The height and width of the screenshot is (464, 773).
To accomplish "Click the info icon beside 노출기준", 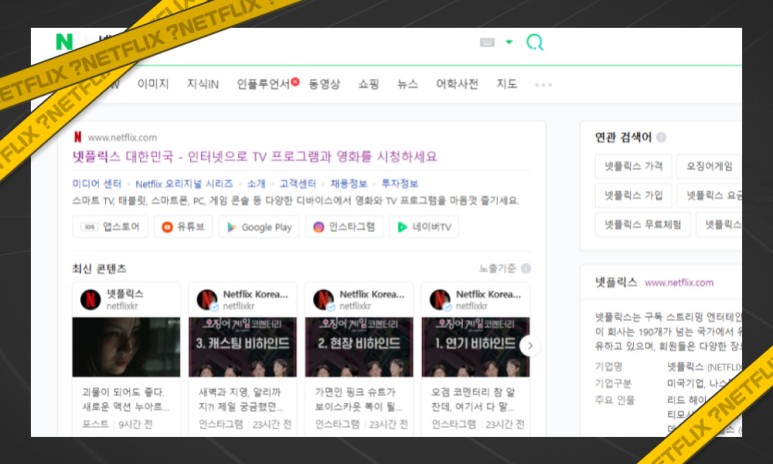I will (526, 268).
